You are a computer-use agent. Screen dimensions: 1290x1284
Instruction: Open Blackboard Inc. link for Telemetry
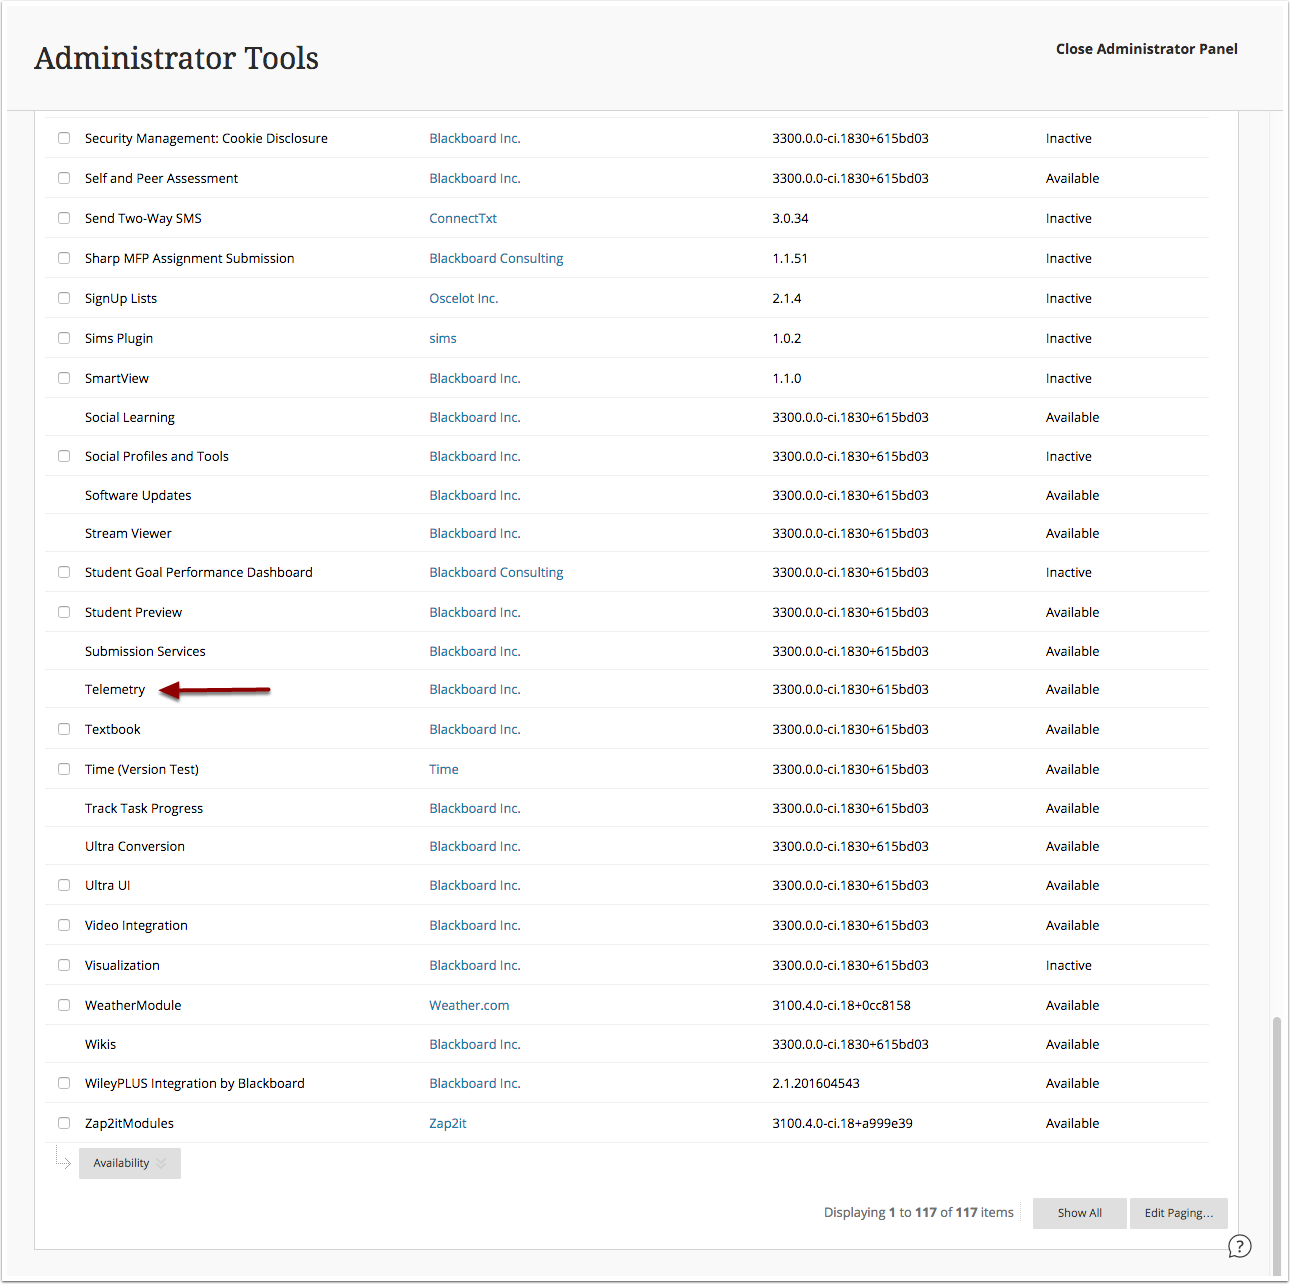pos(475,689)
